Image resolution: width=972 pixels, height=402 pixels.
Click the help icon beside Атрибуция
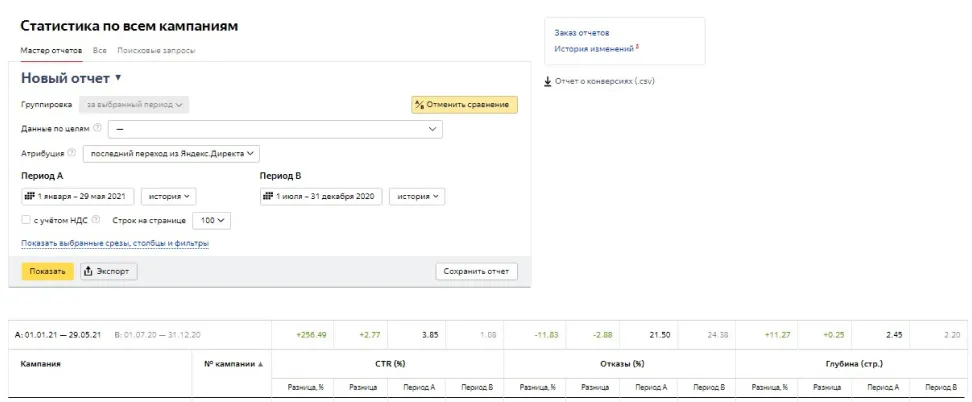pyautogui.click(x=72, y=154)
